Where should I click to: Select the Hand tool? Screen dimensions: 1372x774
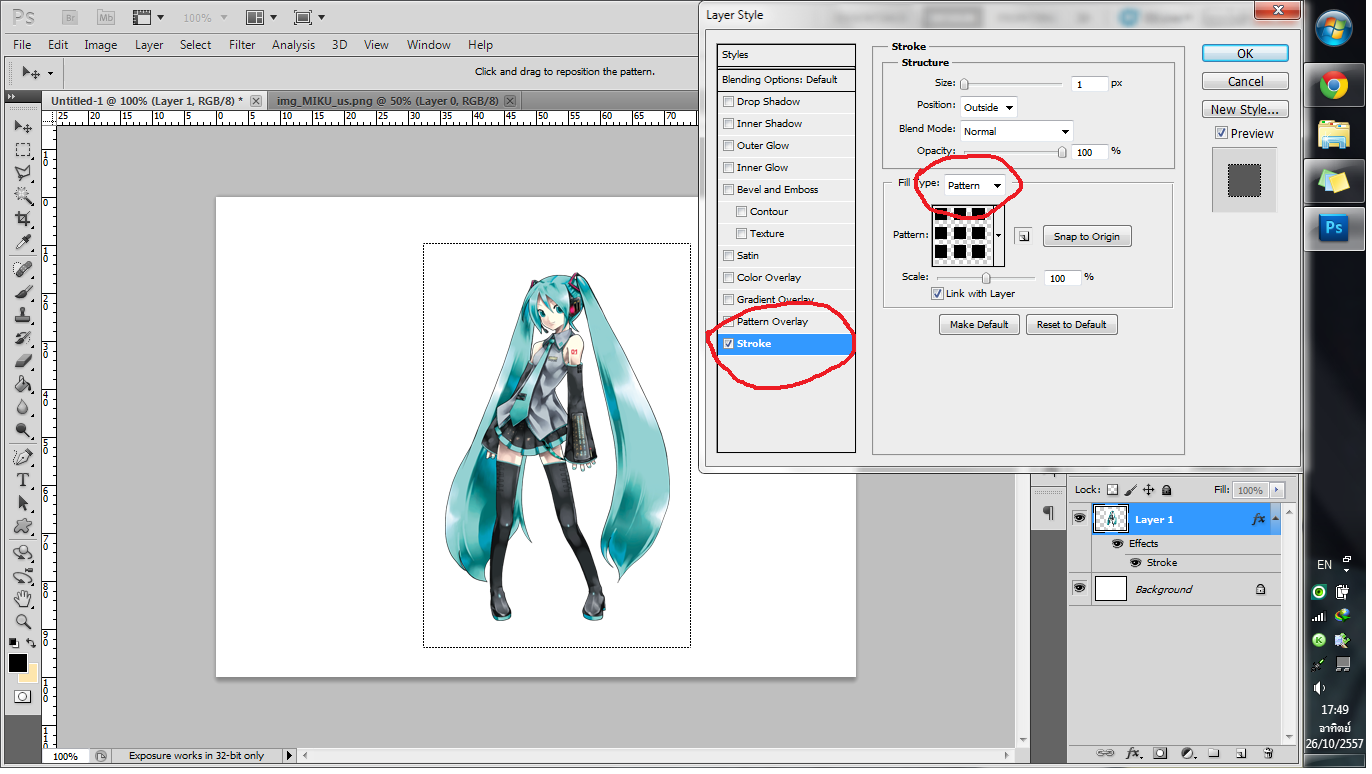pyautogui.click(x=22, y=599)
